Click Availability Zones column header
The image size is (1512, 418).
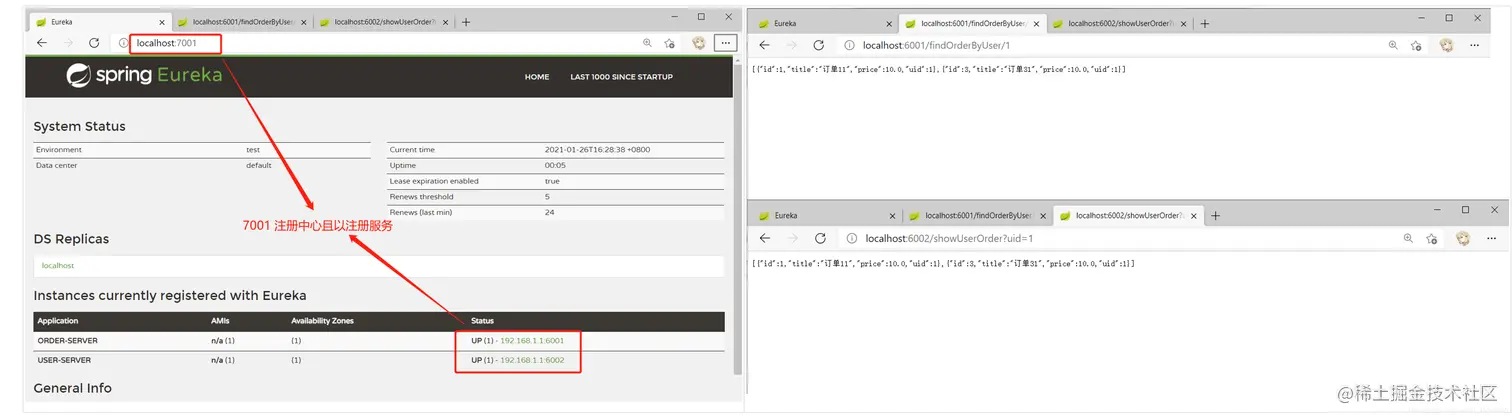point(322,321)
